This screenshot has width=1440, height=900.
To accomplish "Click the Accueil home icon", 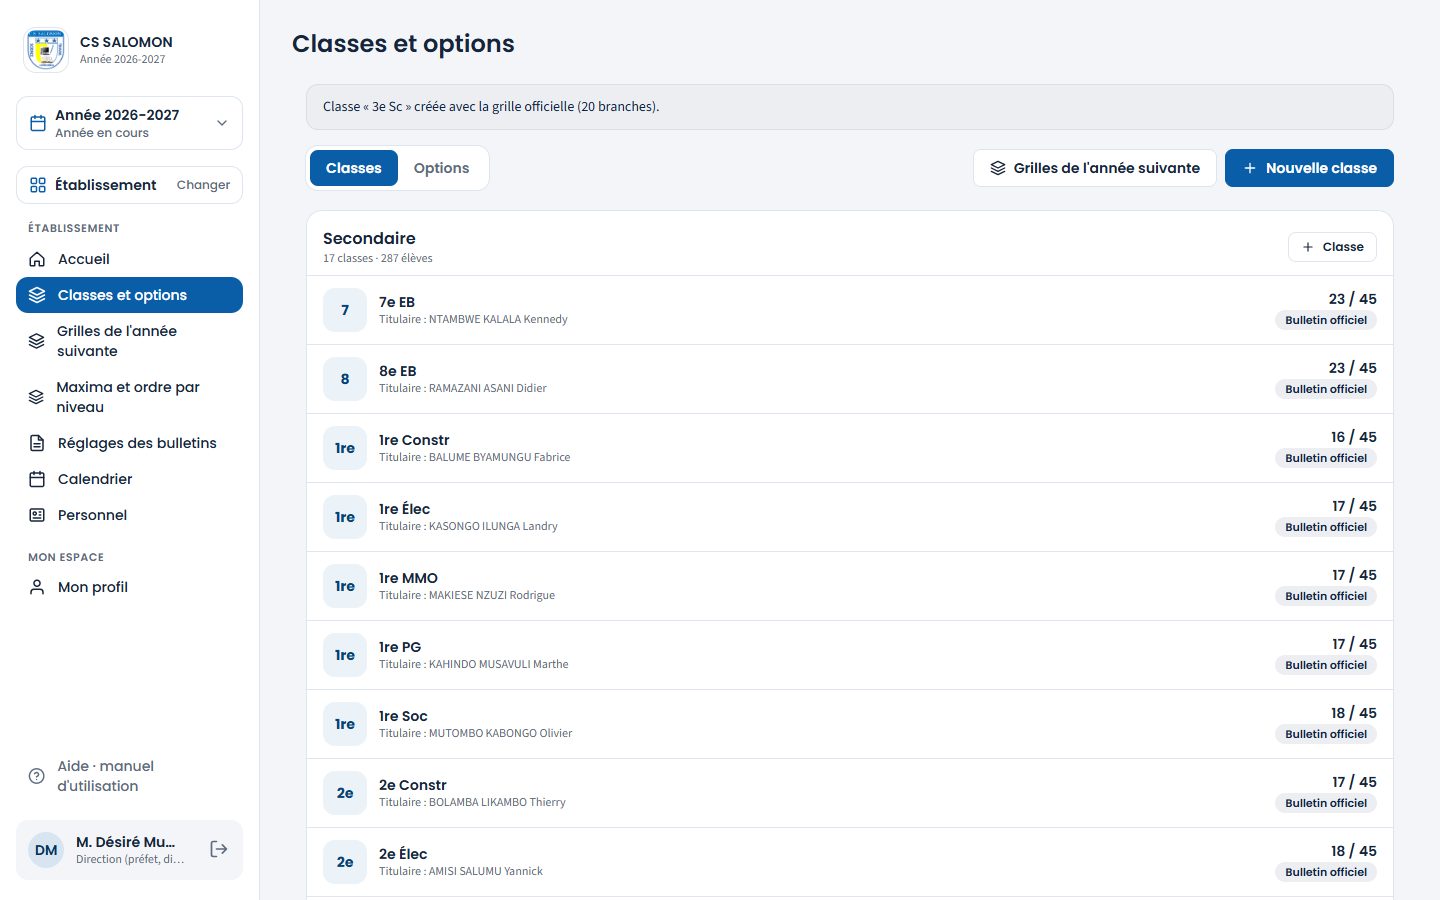I will 37,259.
